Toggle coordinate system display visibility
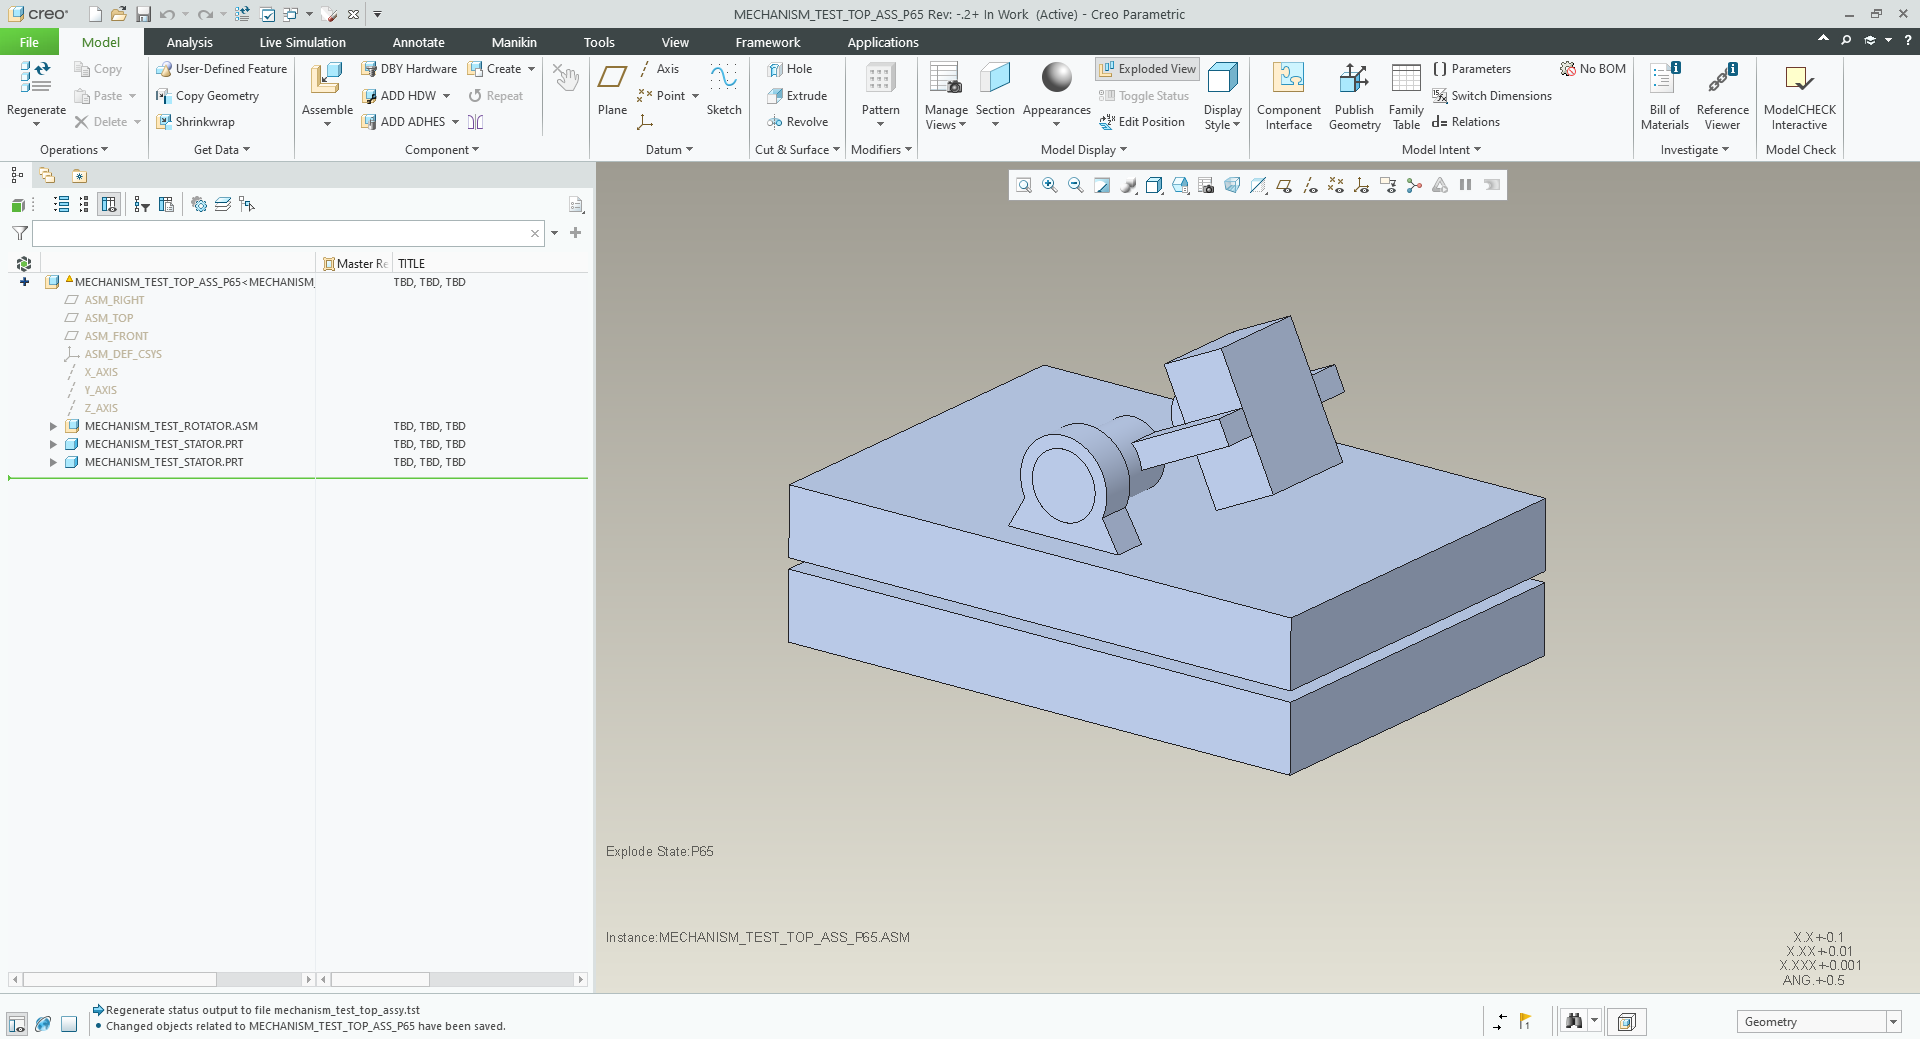1920x1040 pixels. coord(1362,185)
